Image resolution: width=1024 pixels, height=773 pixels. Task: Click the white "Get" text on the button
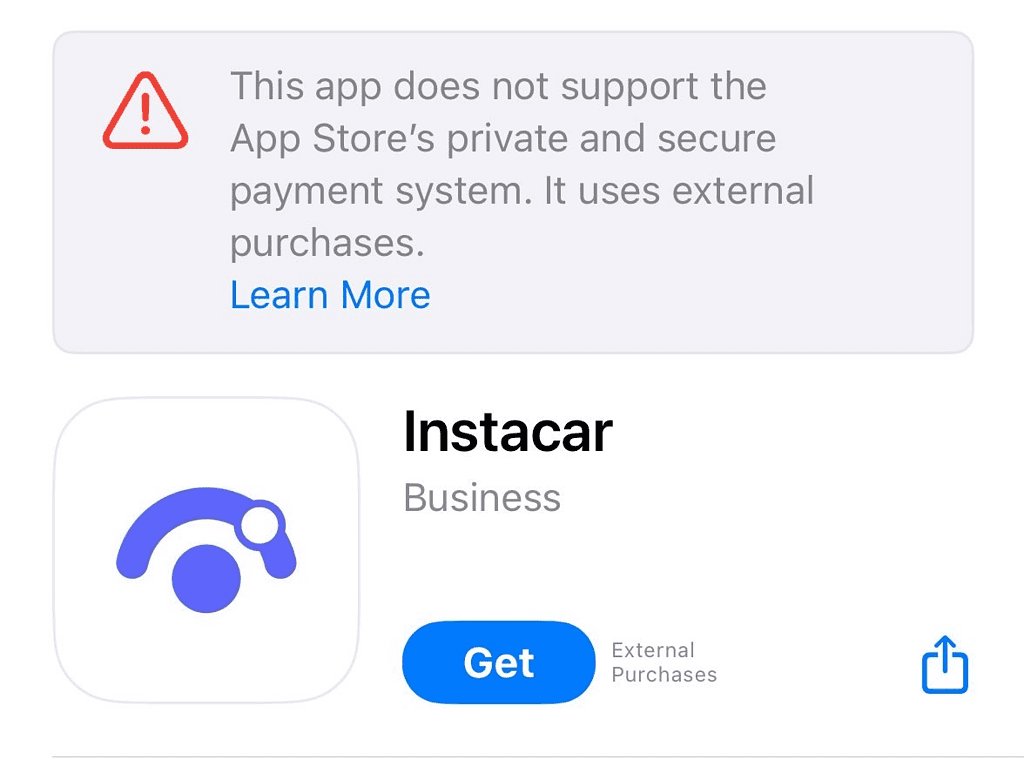[499, 663]
